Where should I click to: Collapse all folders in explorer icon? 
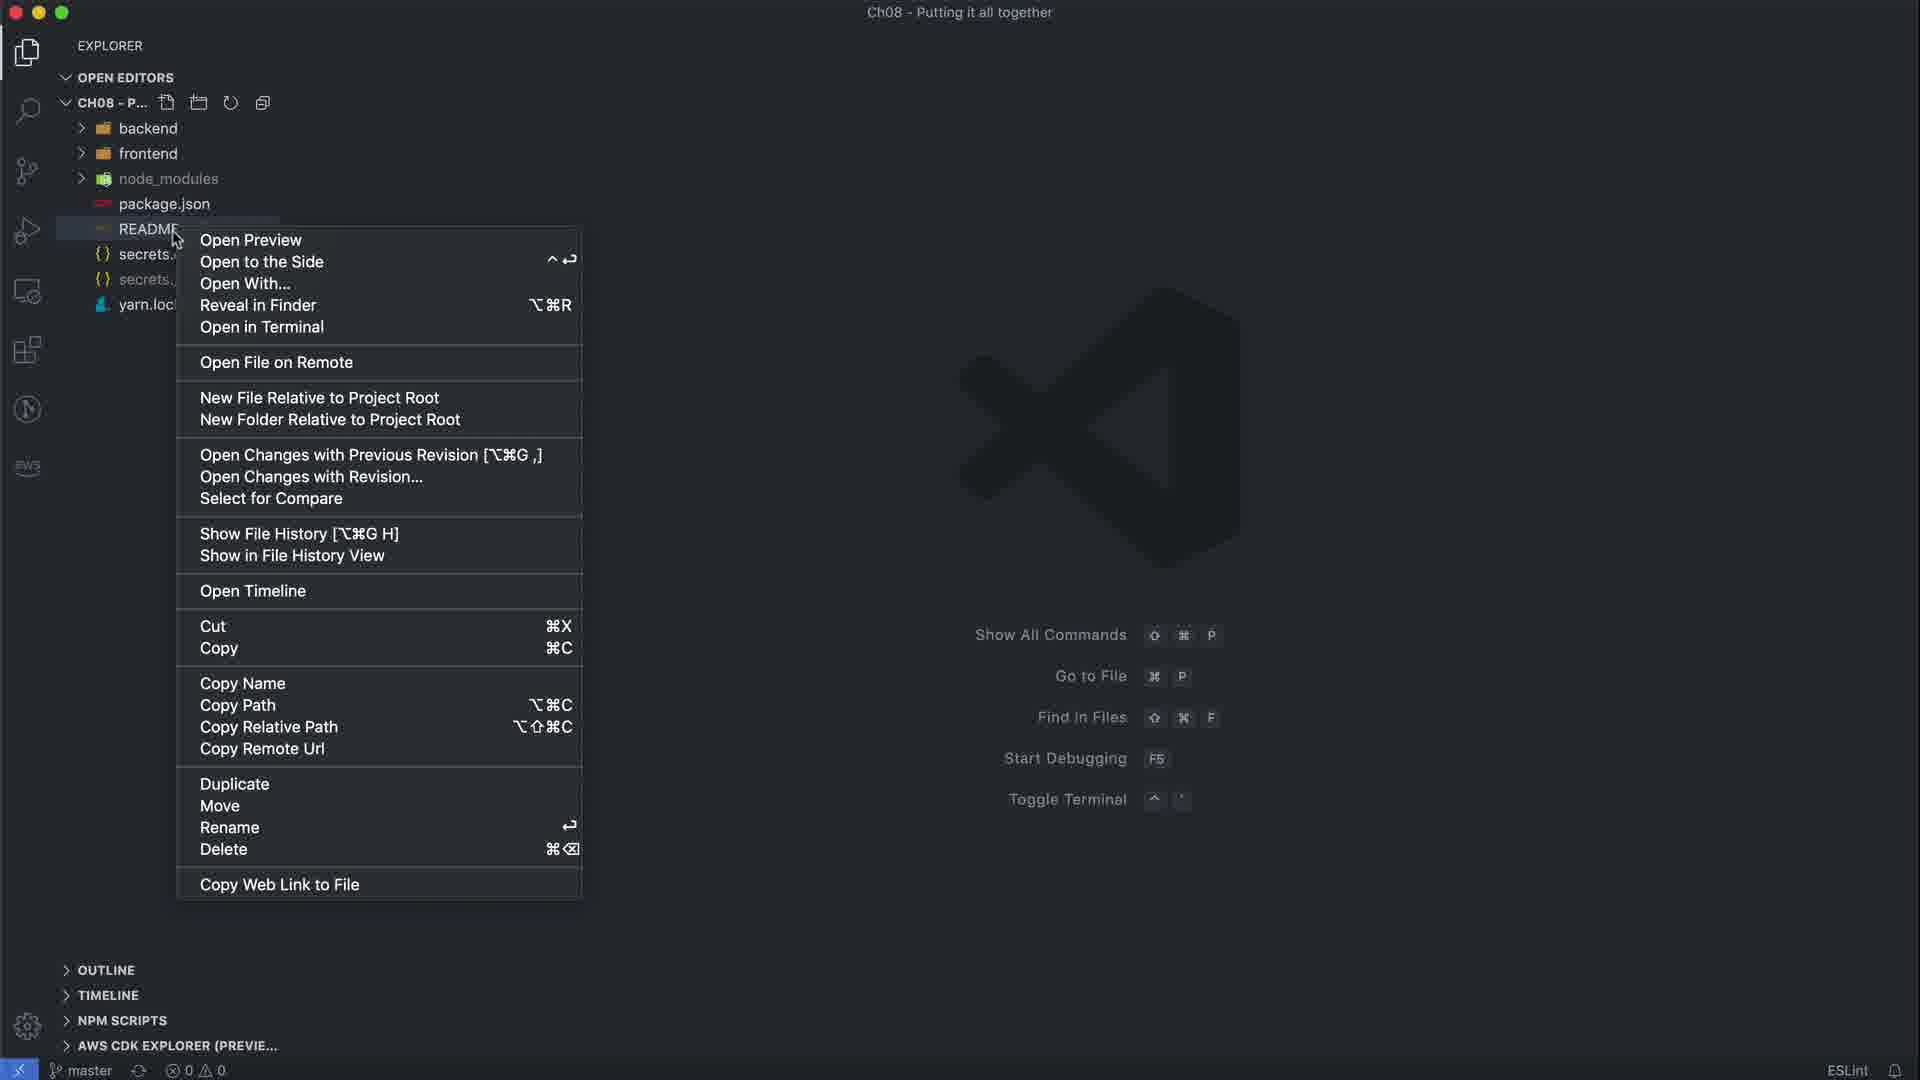tap(263, 103)
